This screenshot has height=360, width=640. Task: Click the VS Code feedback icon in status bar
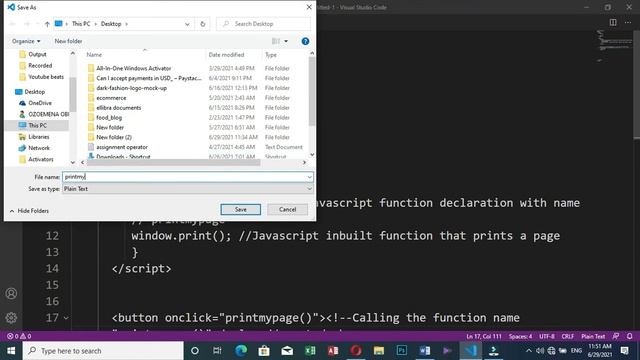(616, 336)
